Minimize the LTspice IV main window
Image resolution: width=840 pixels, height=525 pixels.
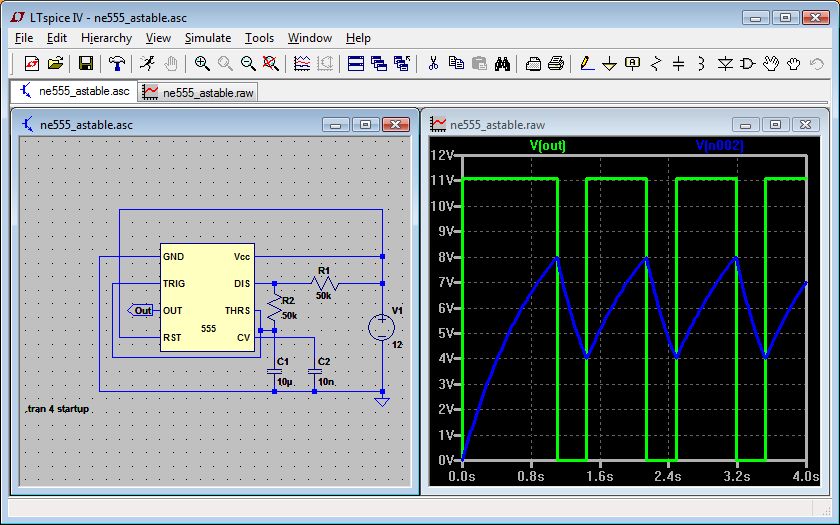pyautogui.click(x=756, y=18)
